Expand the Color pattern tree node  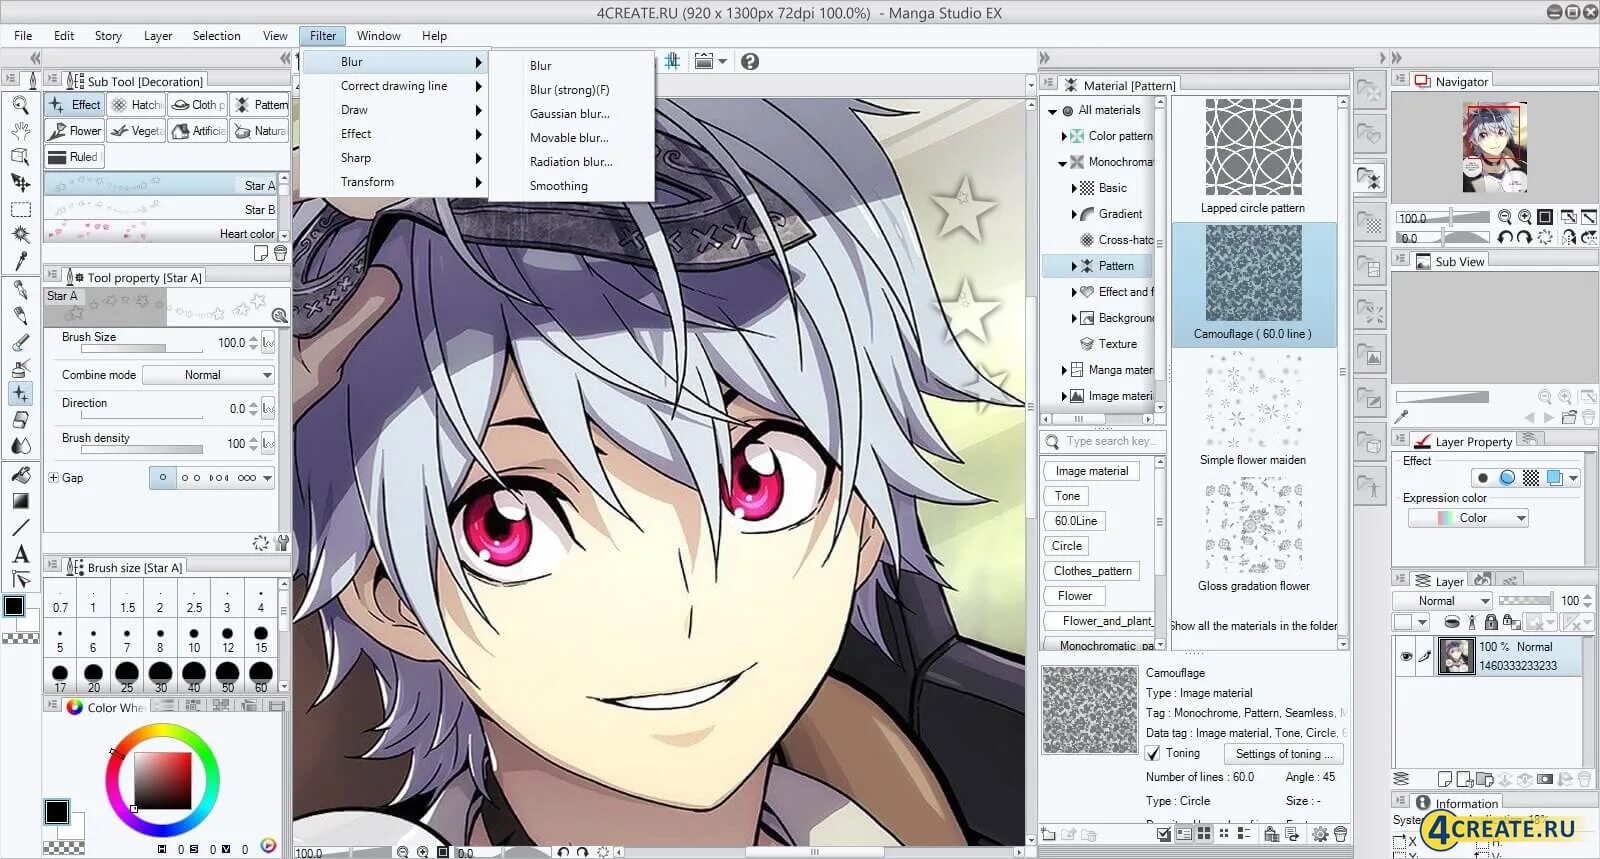[1063, 137]
